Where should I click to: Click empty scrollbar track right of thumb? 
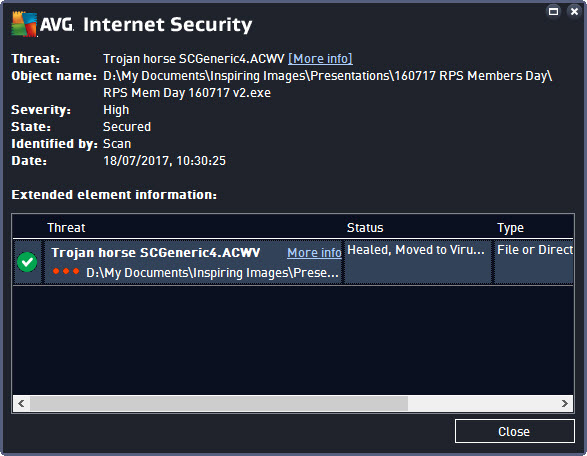(x=482, y=403)
